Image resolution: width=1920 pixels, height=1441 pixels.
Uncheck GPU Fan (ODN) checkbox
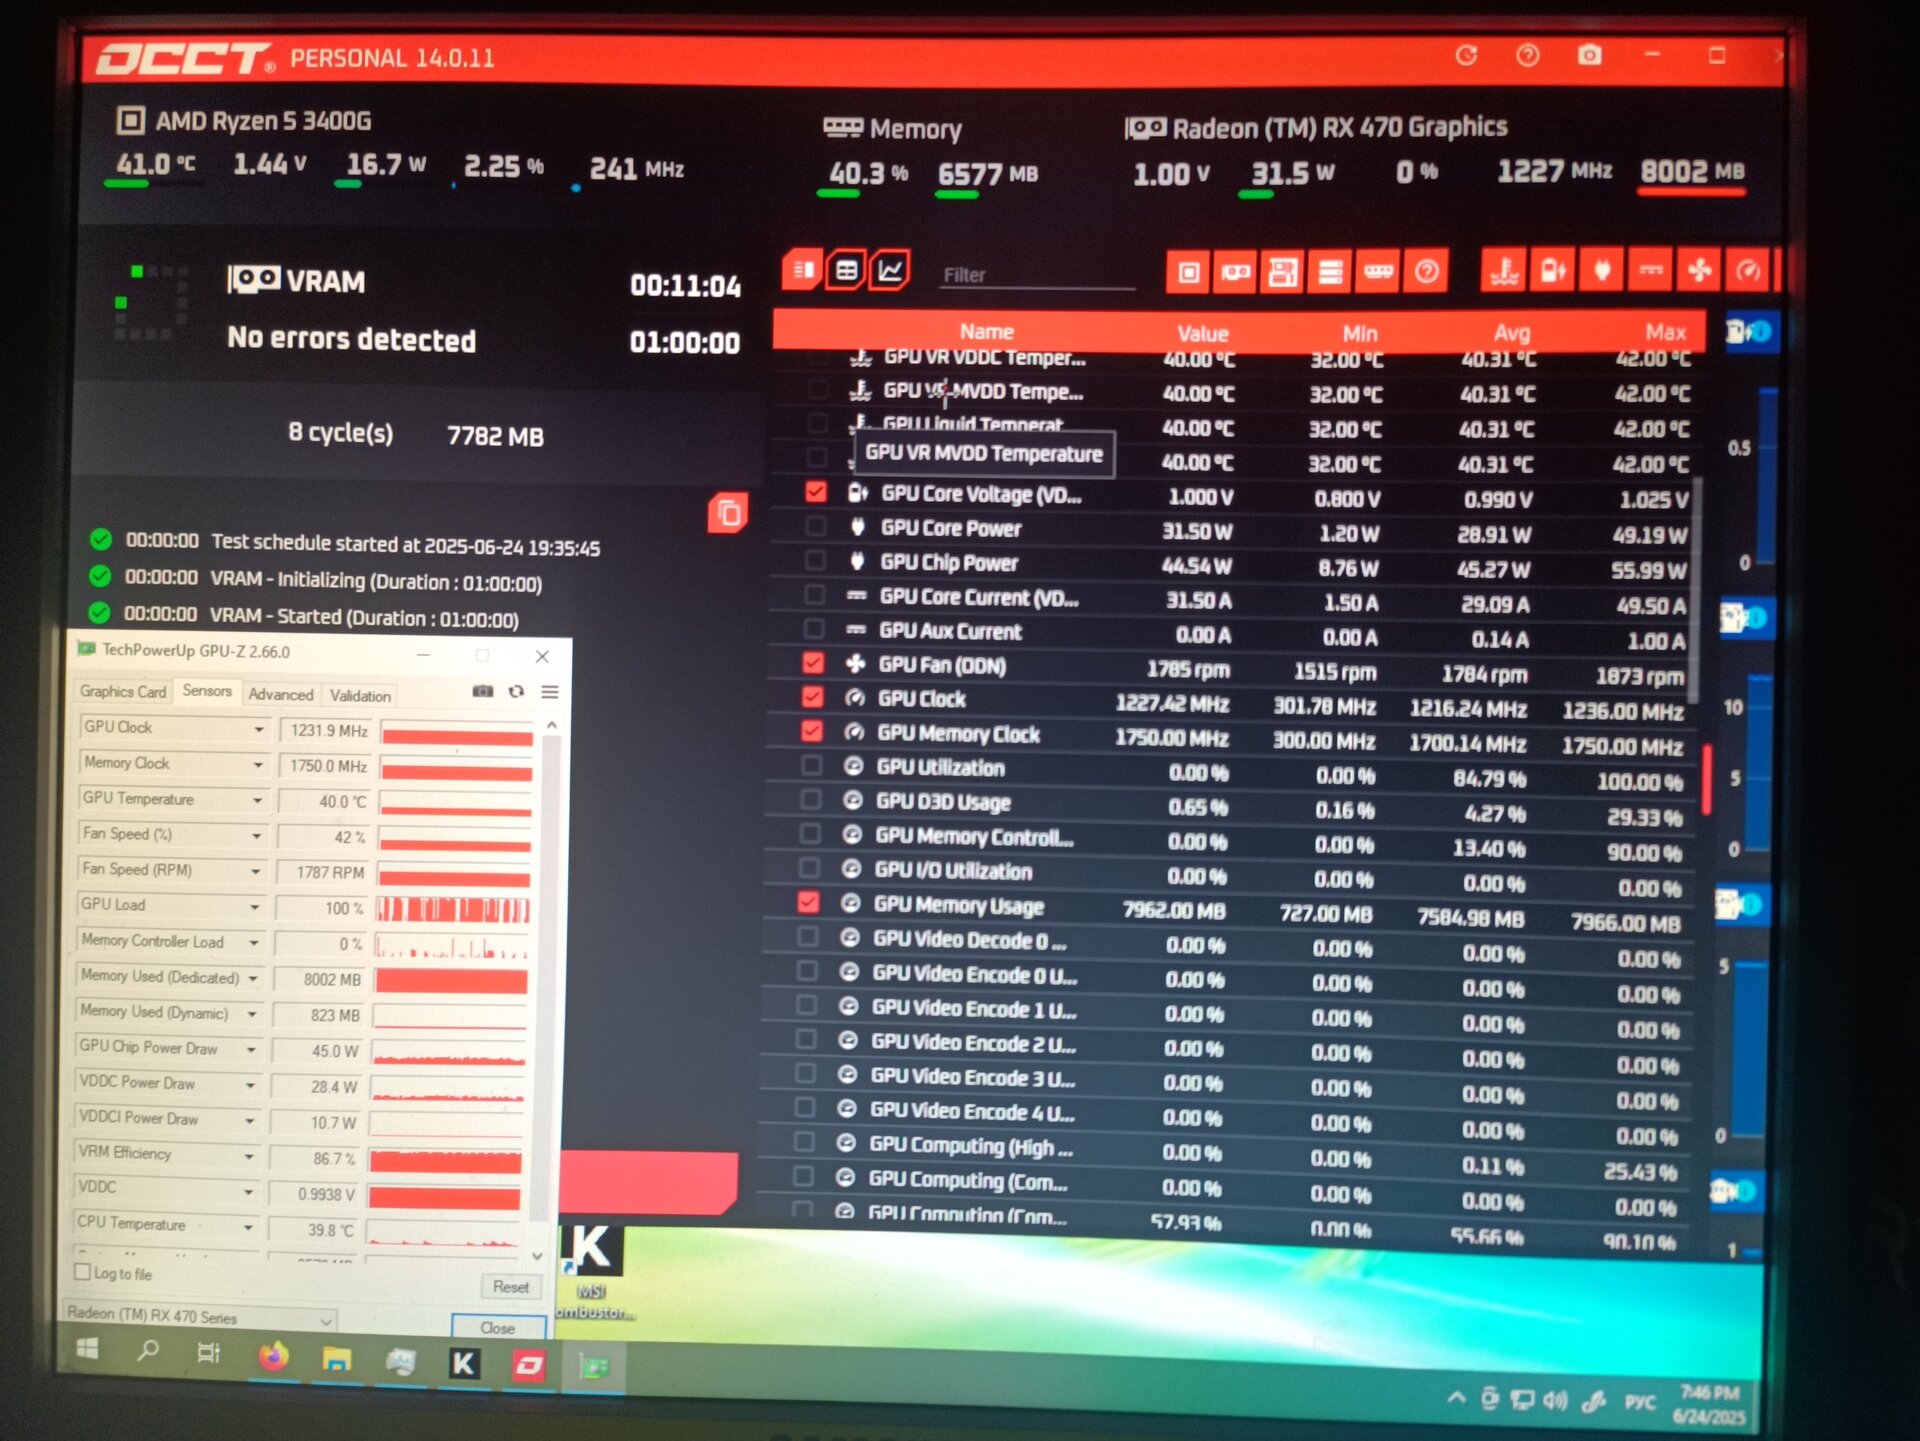coord(813,663)
